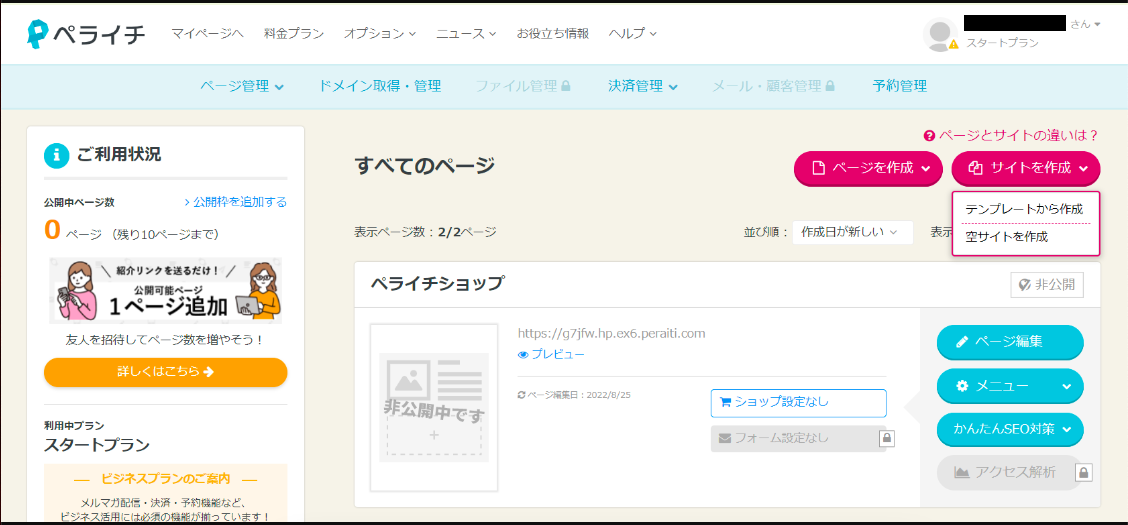Open 料金プラン in top nav
The height and width of the screenshot is (525, 1128).
click(x=294, y=33)
